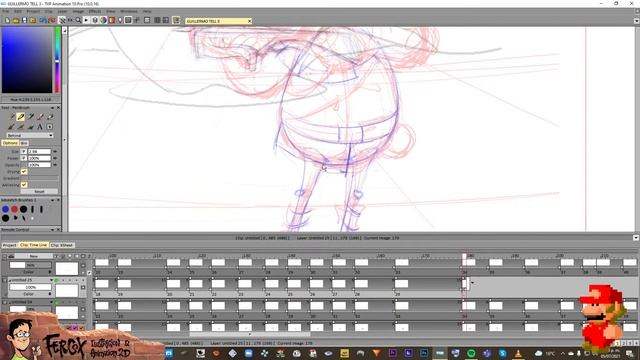Select the third brush tool in top row

click(x=30, y=117)
